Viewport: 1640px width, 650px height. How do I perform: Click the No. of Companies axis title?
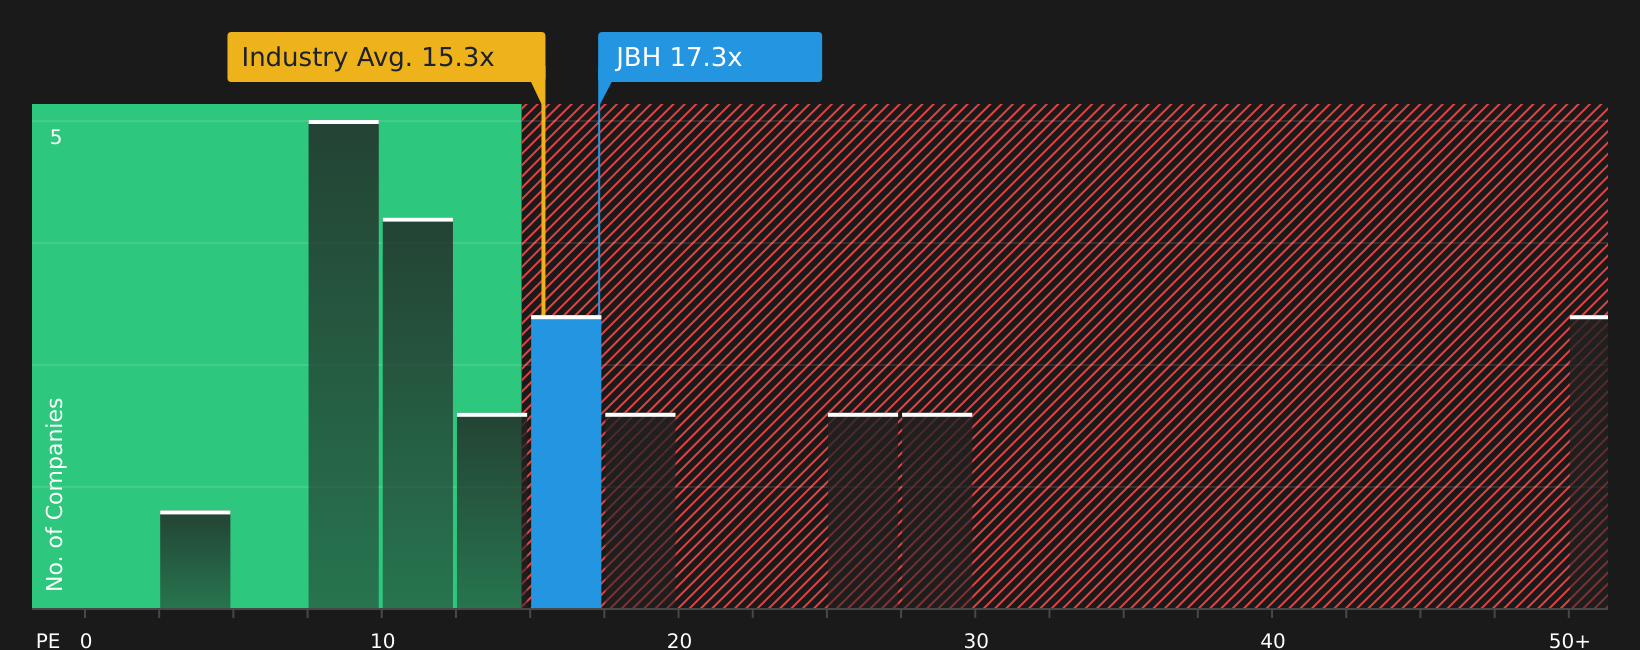point(55,494)
